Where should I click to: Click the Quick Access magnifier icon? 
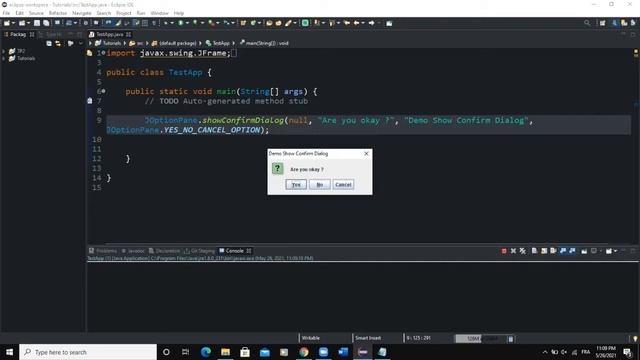click(587, 23)
